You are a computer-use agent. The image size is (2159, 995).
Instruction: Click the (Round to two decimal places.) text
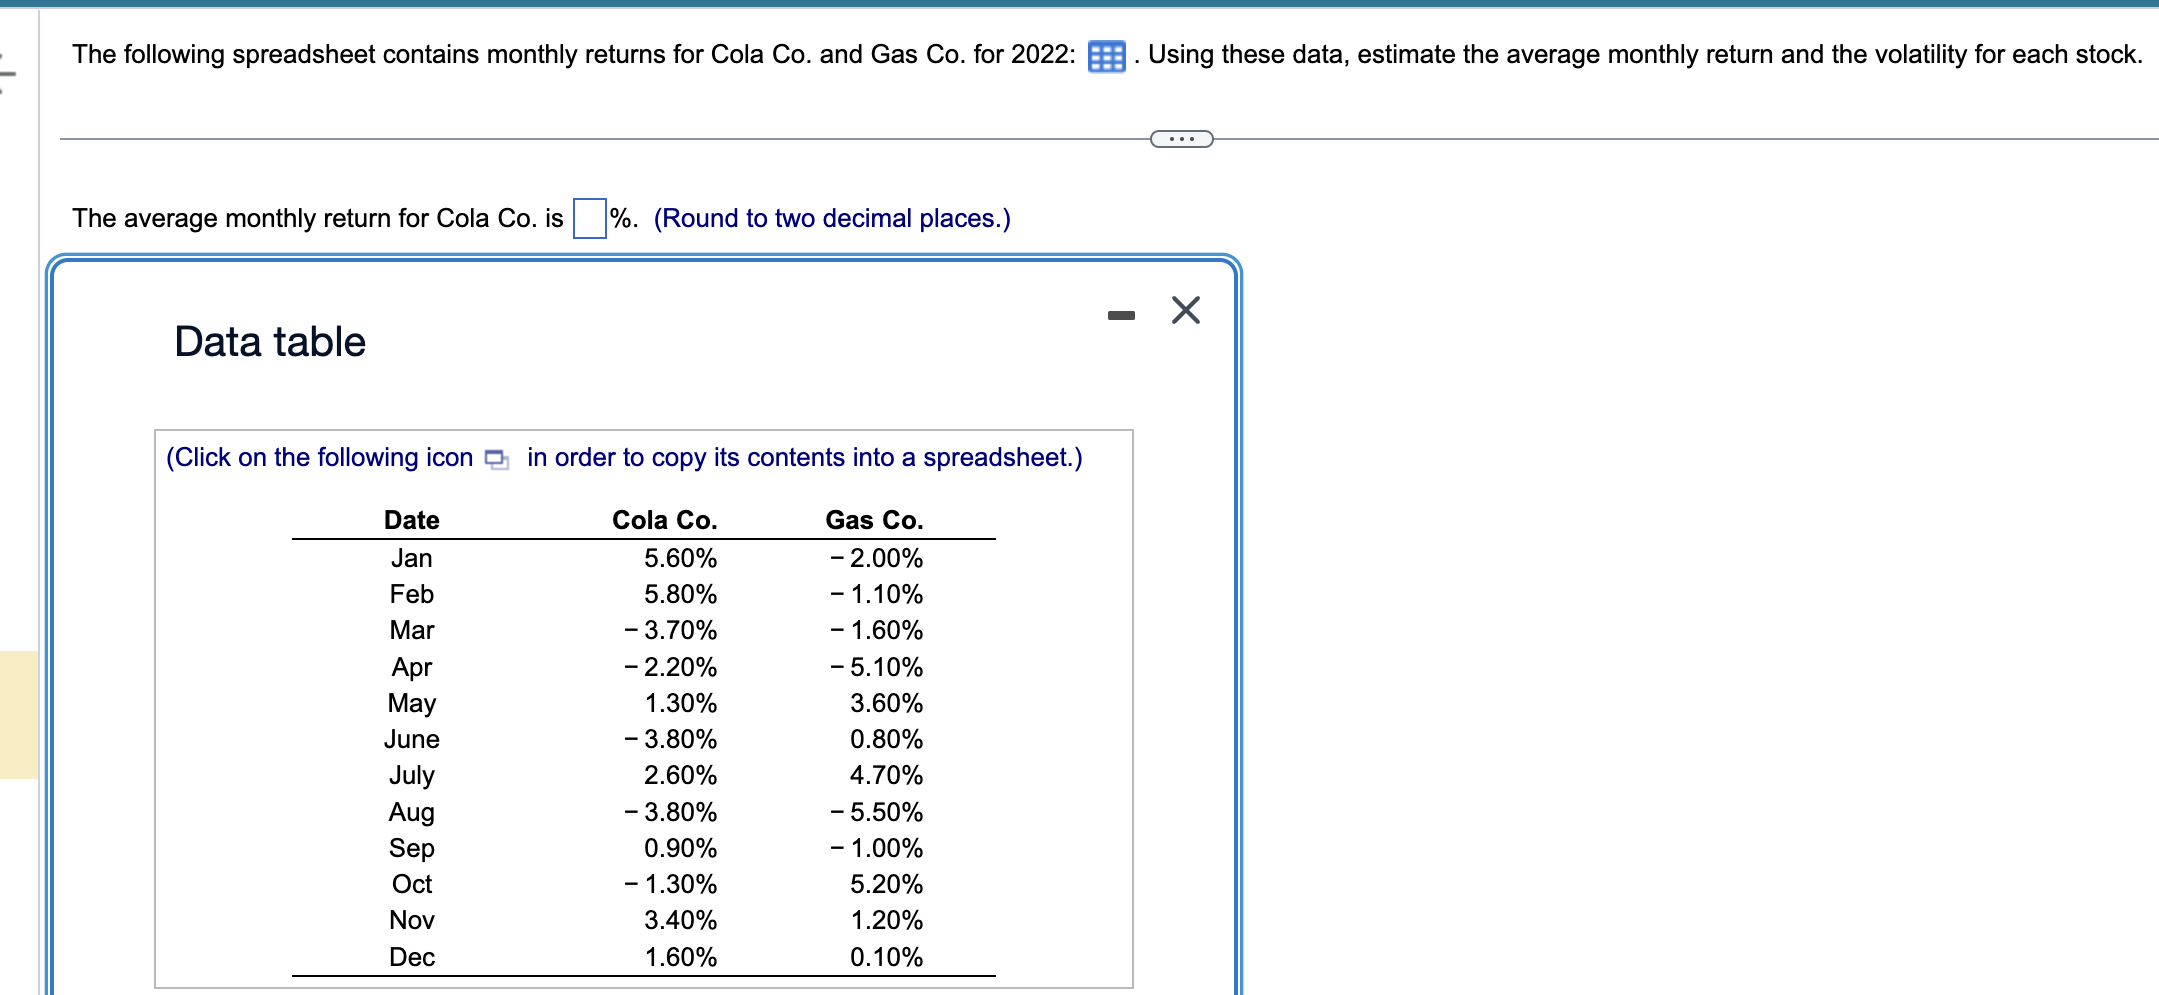(x=828, y=218)
